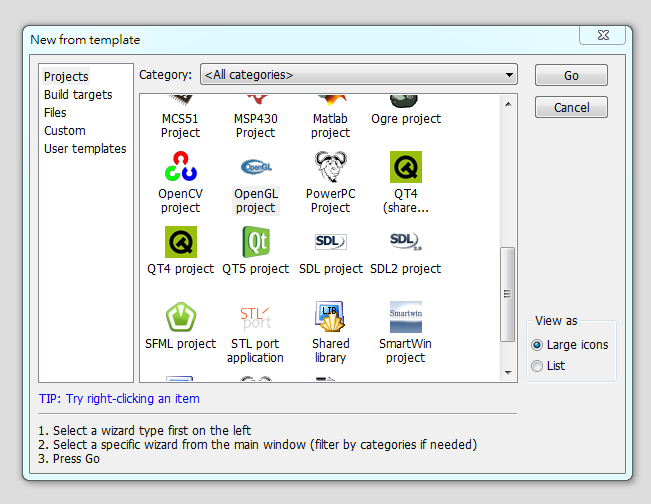Choose the STL port application icon
This screenshot has width=651, height=504.
256,318
